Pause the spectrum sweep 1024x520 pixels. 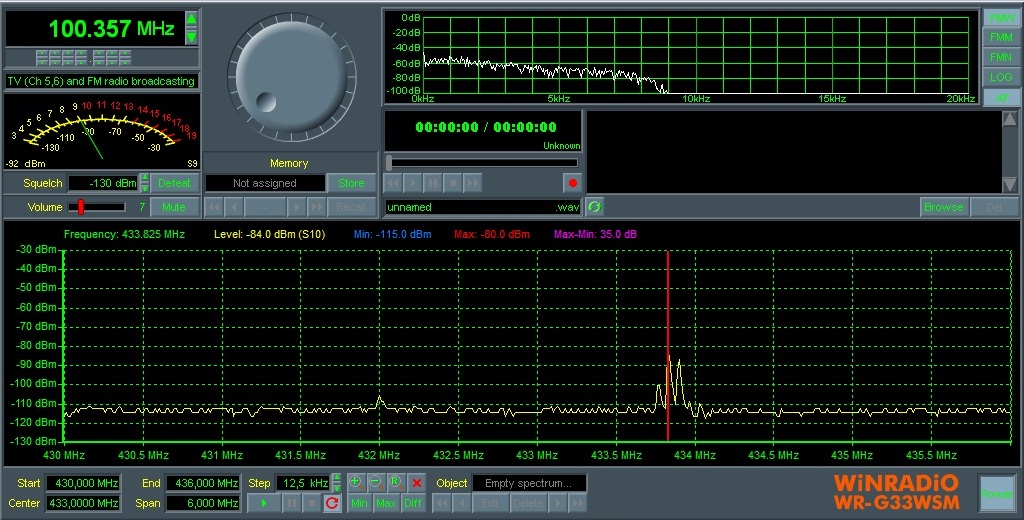point(292,504)
